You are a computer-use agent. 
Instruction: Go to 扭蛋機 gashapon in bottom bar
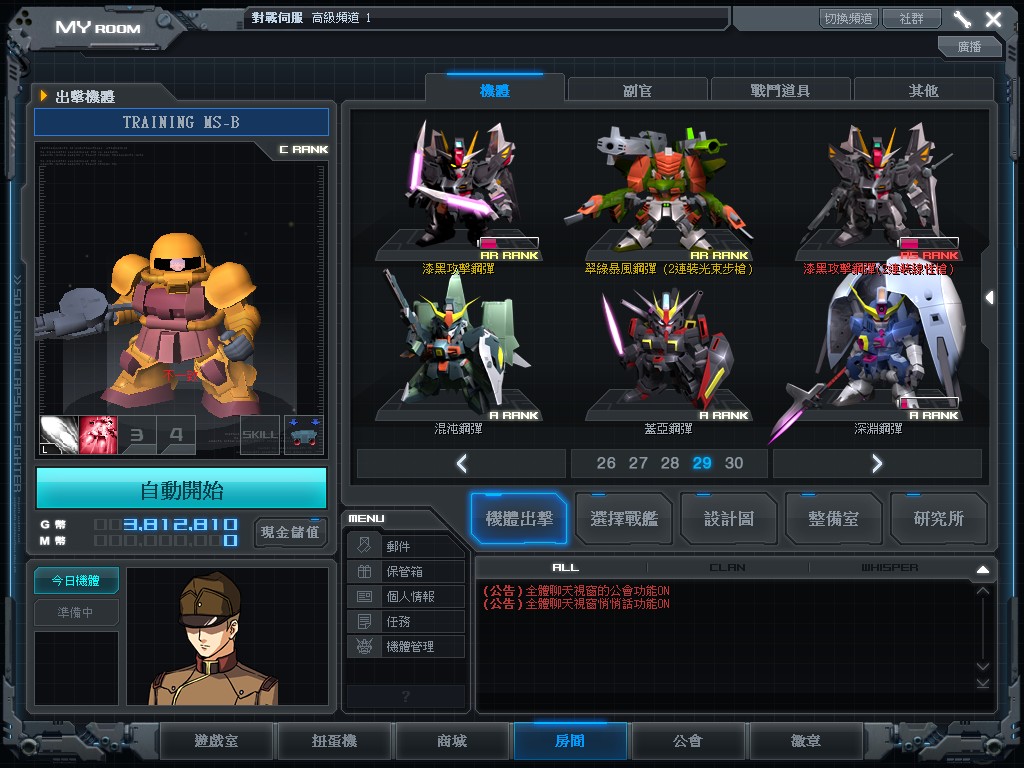click(x=334, y=741)
